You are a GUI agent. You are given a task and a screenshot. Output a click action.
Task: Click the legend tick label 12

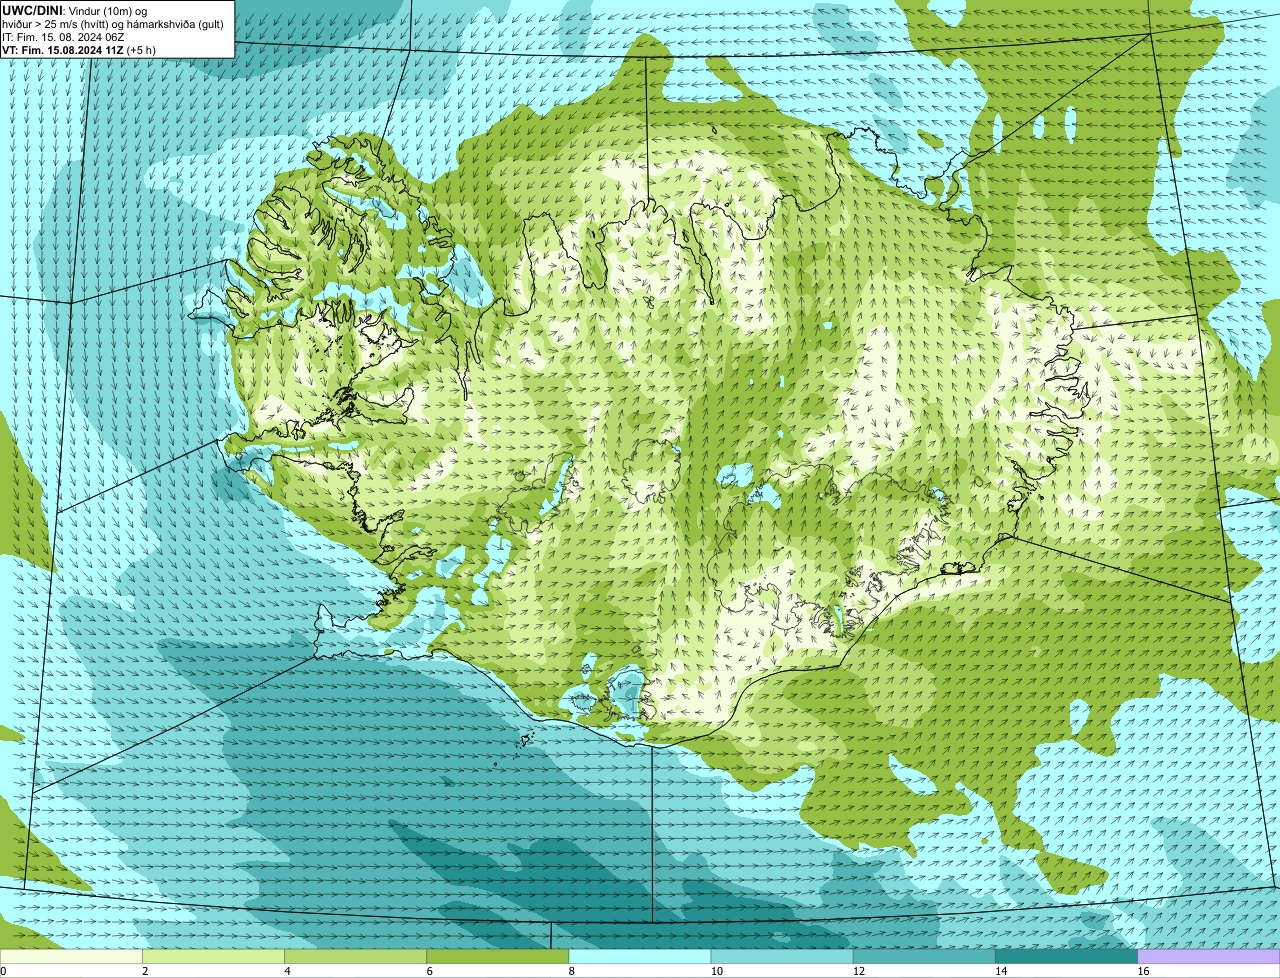[859, 971]
